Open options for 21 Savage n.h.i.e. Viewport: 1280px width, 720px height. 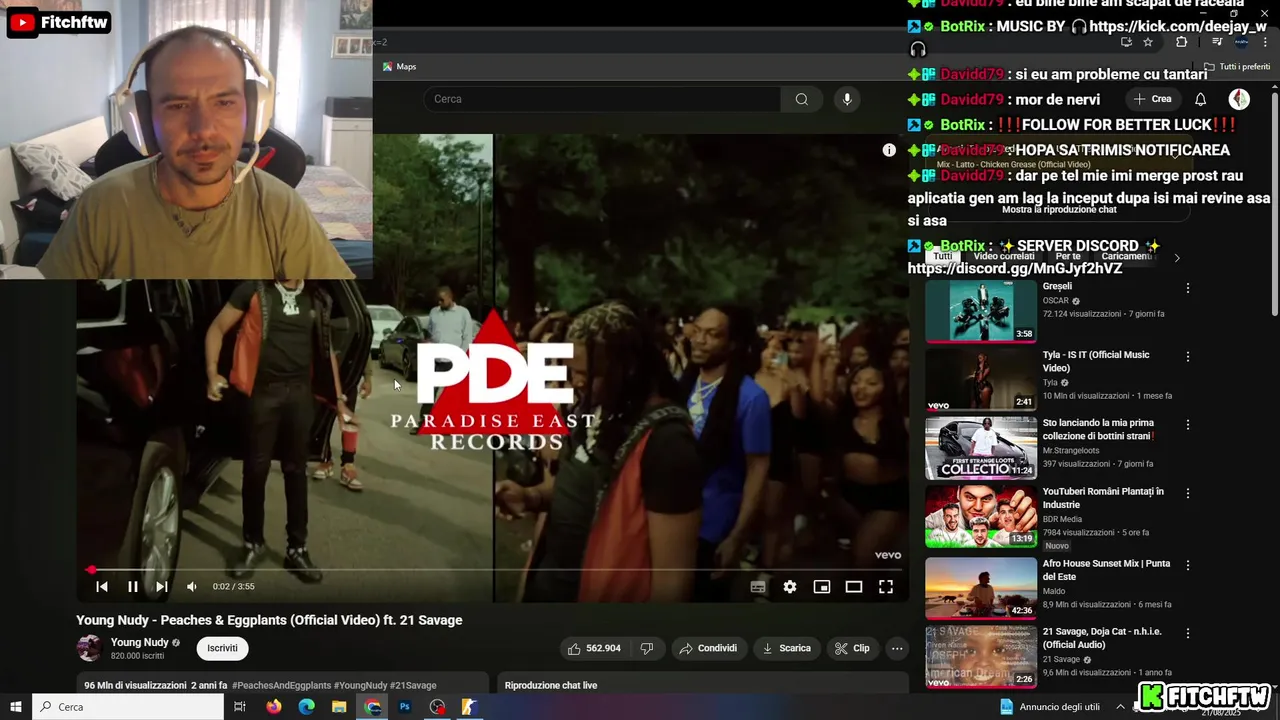[x=1187, y=633]
